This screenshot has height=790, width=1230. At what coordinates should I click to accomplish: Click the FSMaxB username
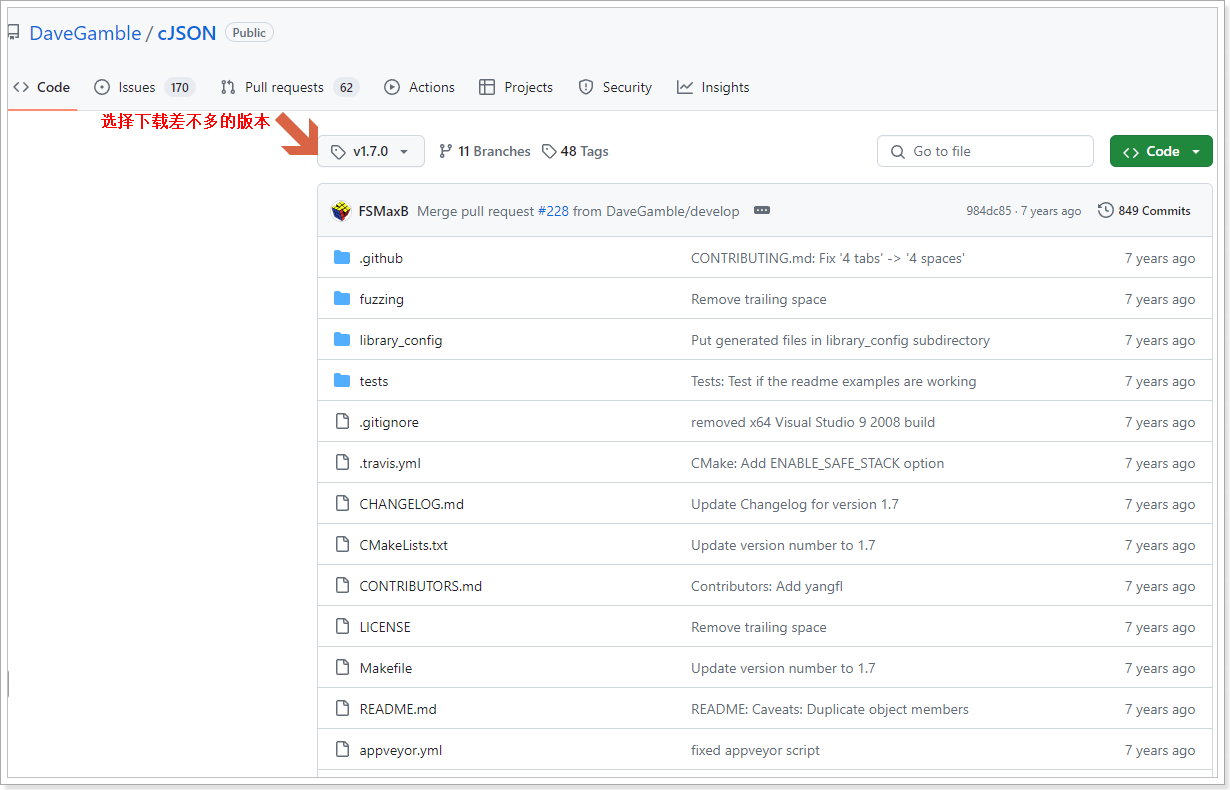point(383,211)
